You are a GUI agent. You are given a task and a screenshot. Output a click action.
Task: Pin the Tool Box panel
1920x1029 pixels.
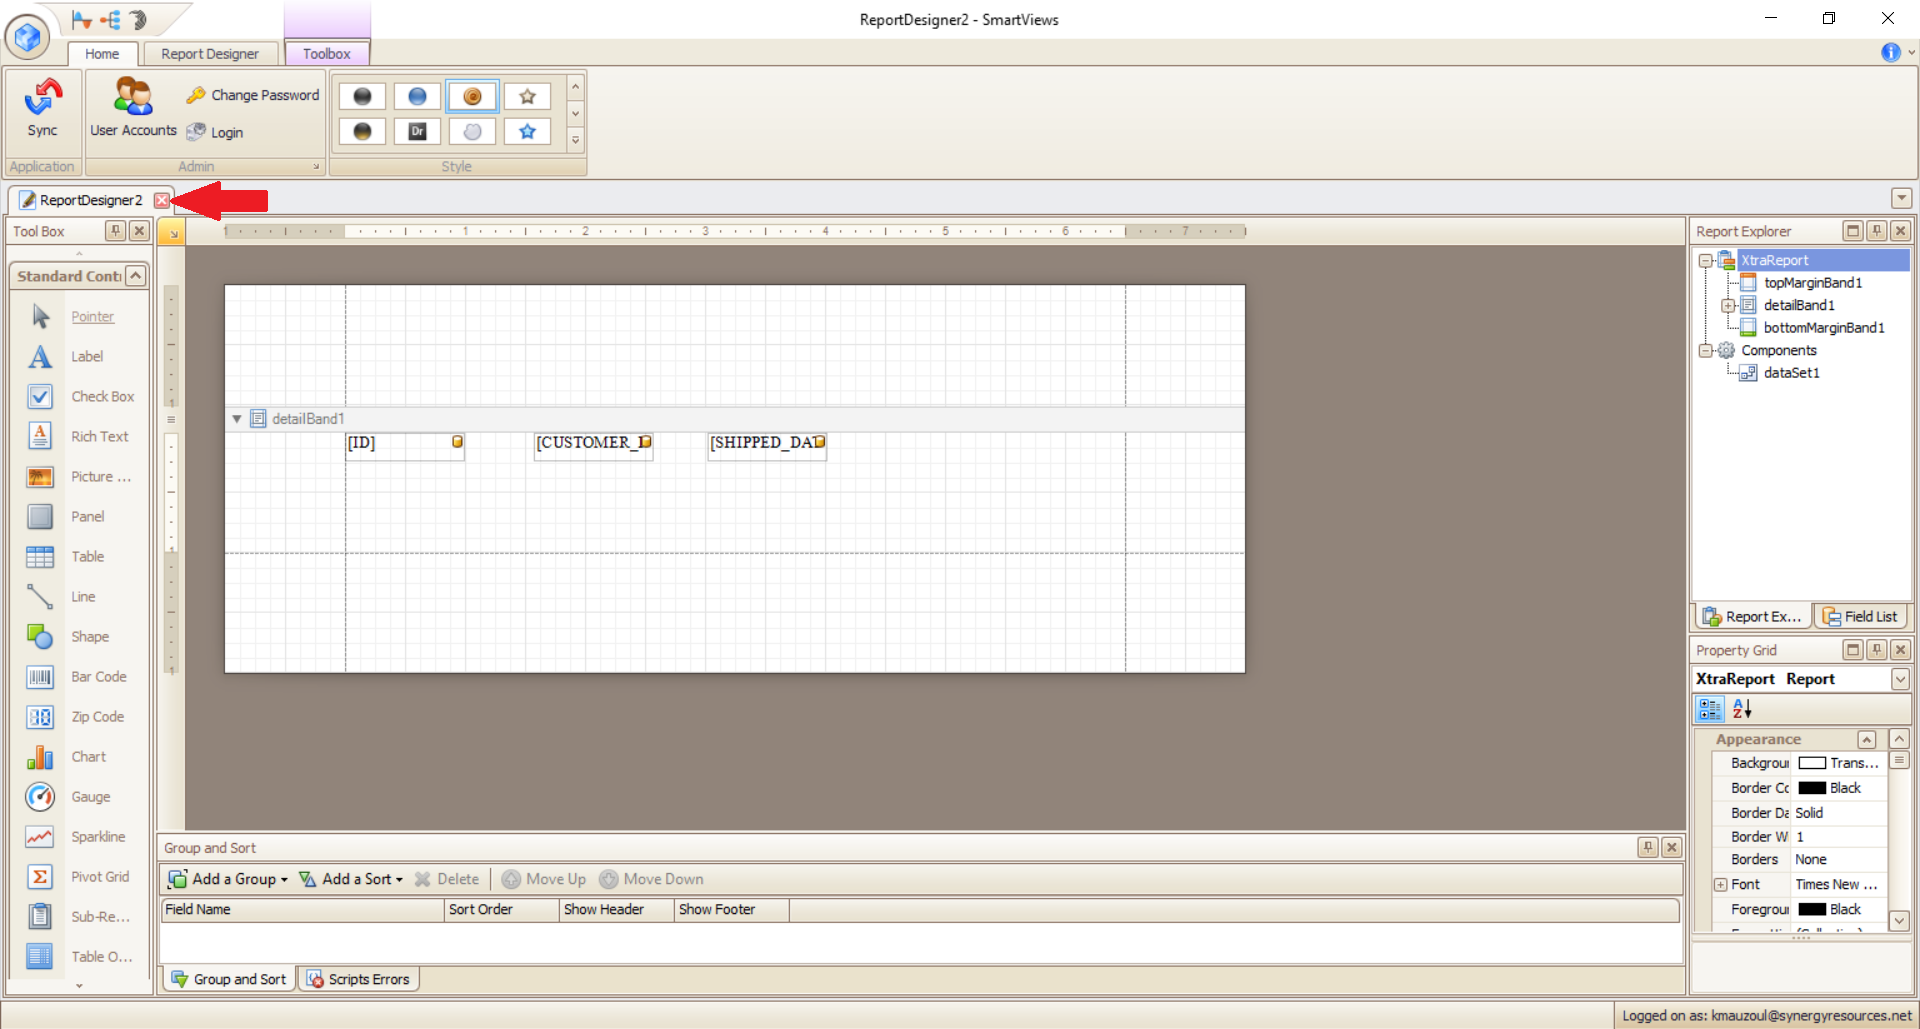116,231
